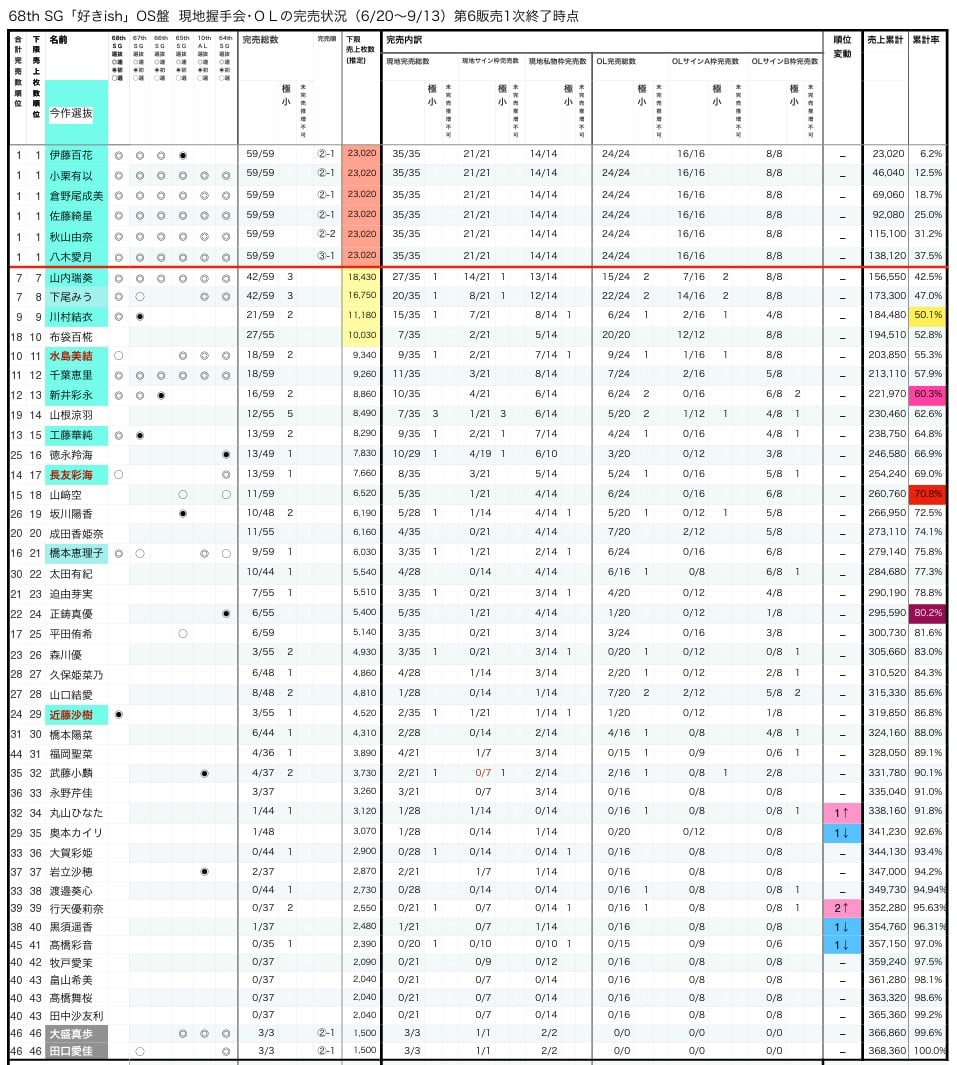The width and height of the screenshot is (957, 1065).
Task: Select the filled circle in 正鋳真優's row
Action: pos(225,614)
